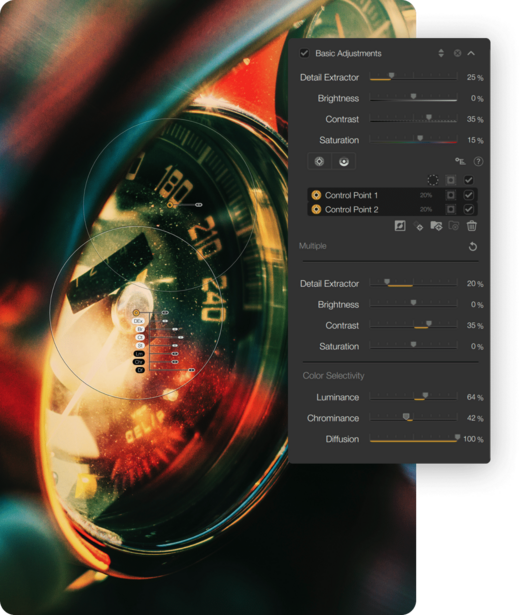Click the control point marker near the 180 numeral
The image size is (523, 615).
click(170, 205)
